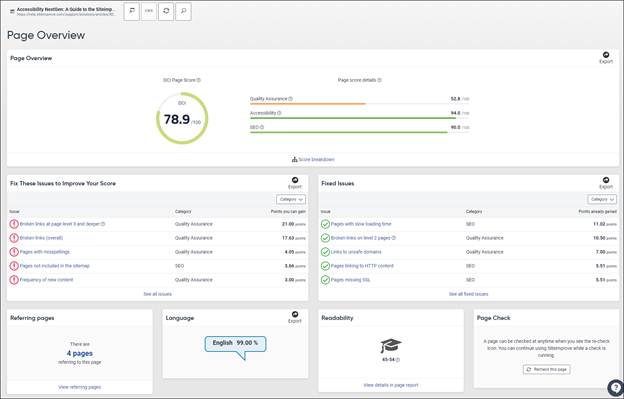Click info icon next to Page score details
The image size is (624, 399).
(x=379, y=80)
